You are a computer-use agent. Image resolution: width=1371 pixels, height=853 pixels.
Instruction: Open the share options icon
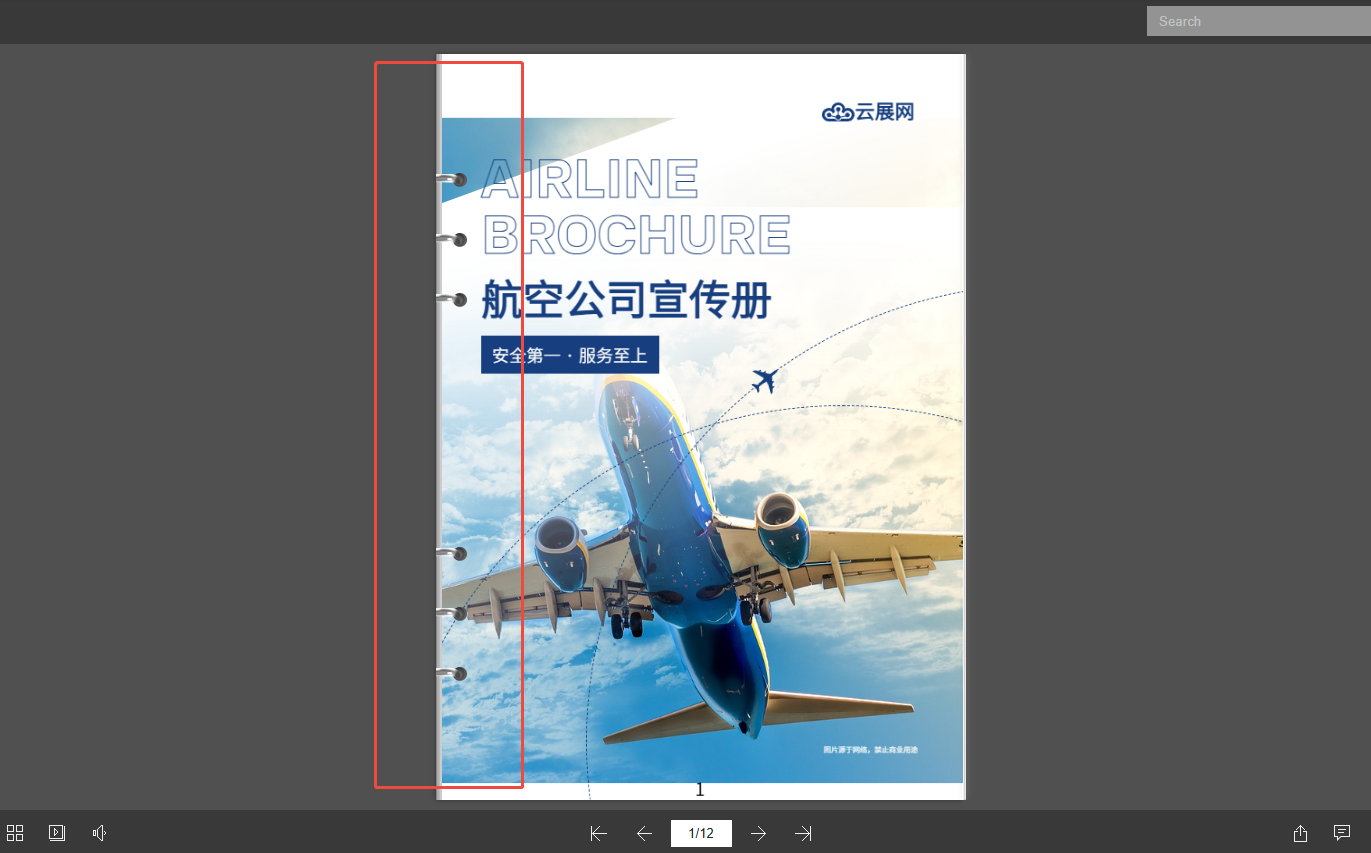coord(1300,833)
